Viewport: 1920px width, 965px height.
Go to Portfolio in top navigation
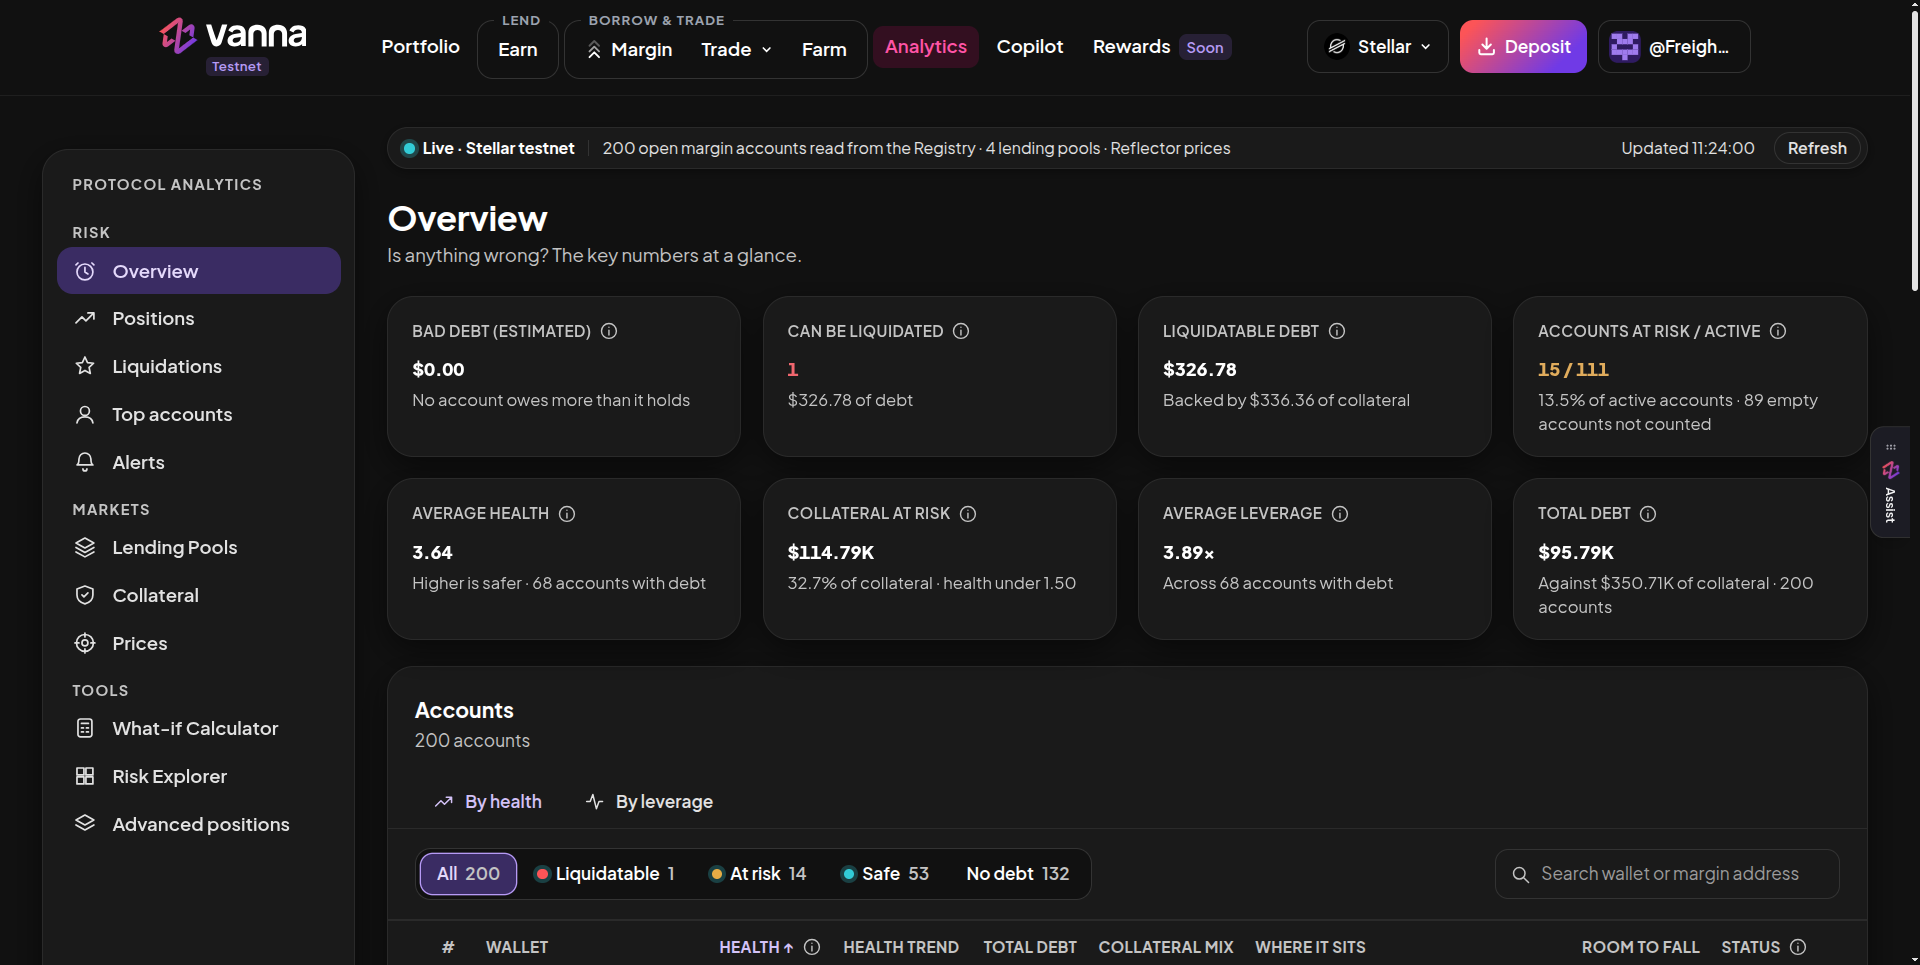(421, 47)
